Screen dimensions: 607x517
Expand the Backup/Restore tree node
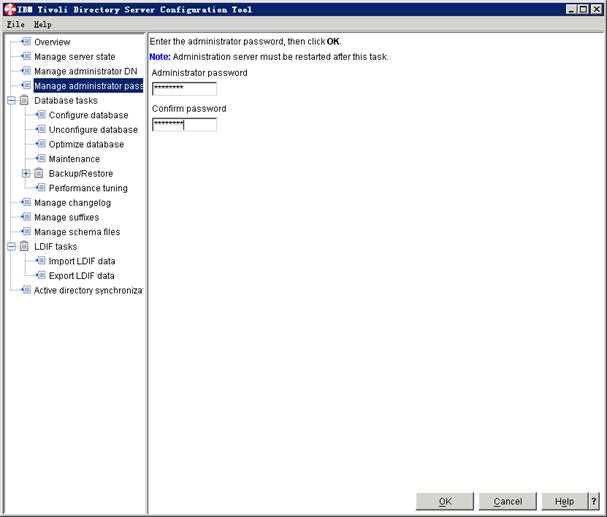[x=26, y=173]
